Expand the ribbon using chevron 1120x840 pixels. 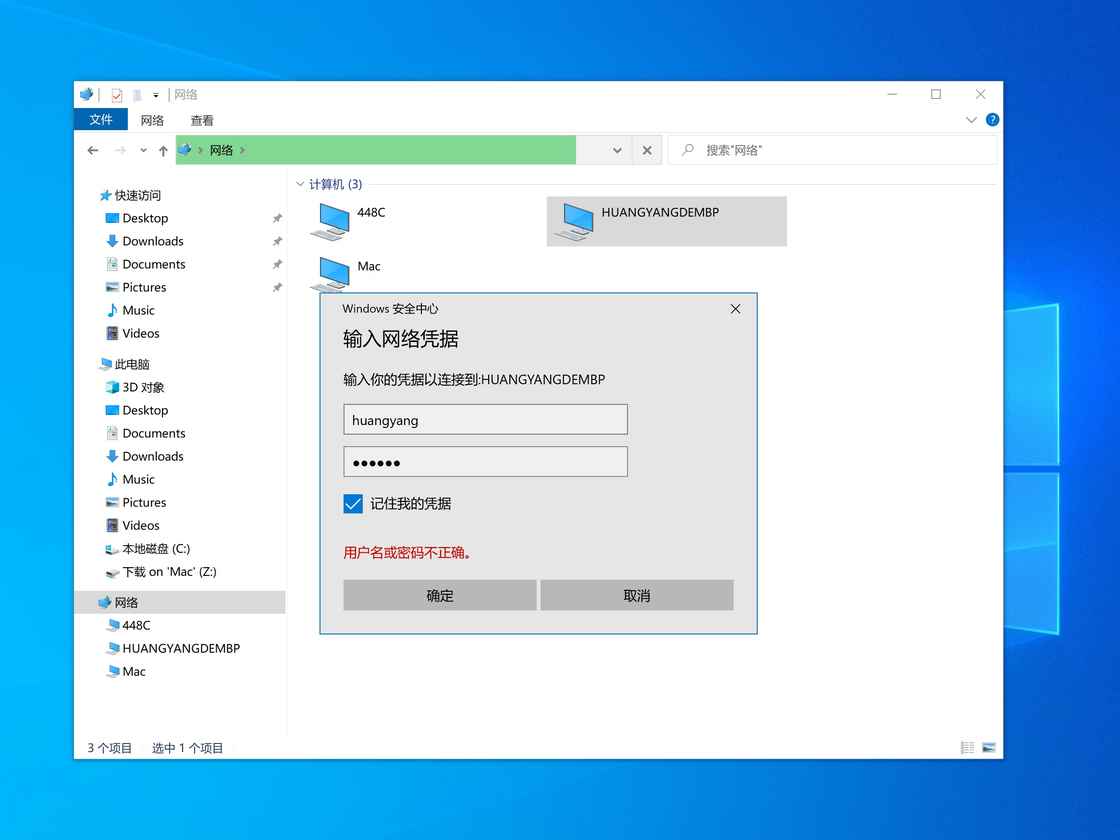tap(971, 119)
